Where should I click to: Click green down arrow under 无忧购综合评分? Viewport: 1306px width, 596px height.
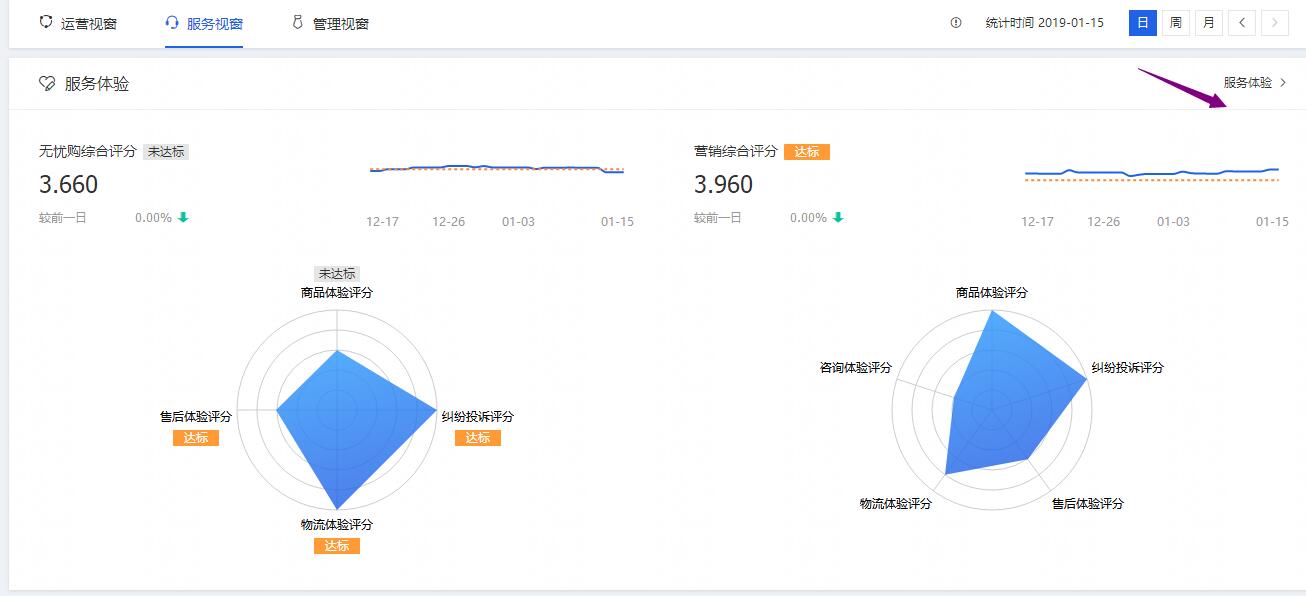[x=183, y=218]
